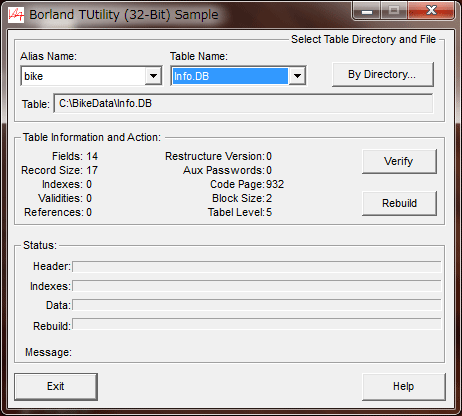Open the Alias Name dropdown arrow
The height and width of the screenshot is (416, 462).
pos(153,76)
